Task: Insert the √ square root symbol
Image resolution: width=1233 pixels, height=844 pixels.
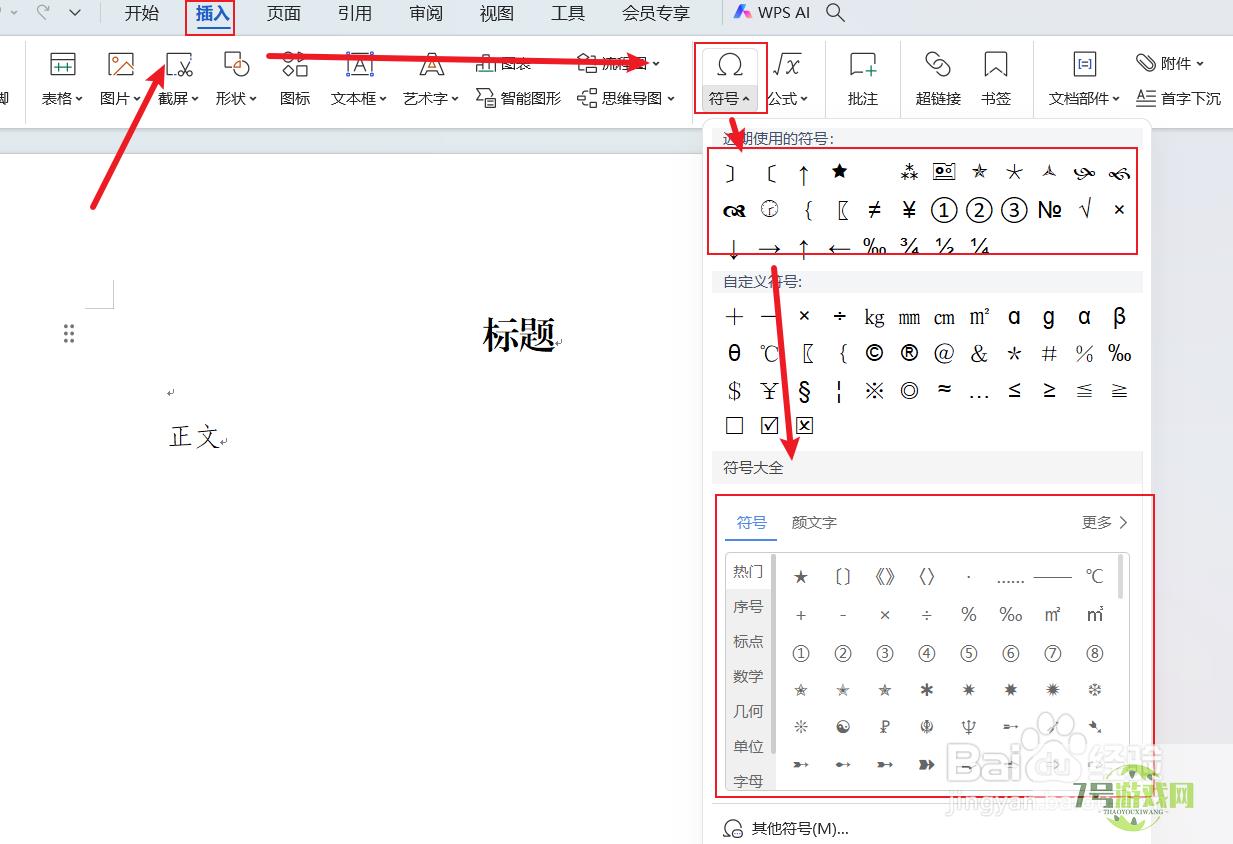Action: 1084,209
